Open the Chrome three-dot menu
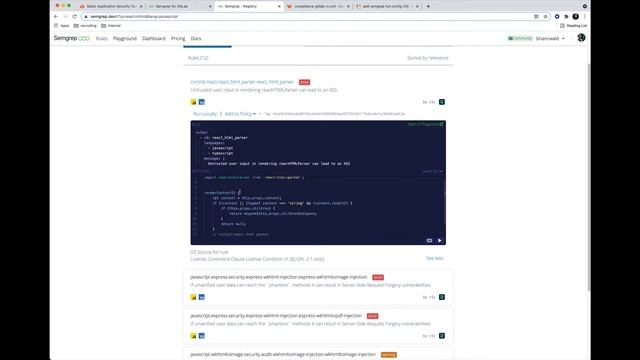 click(x=584, y=16)
